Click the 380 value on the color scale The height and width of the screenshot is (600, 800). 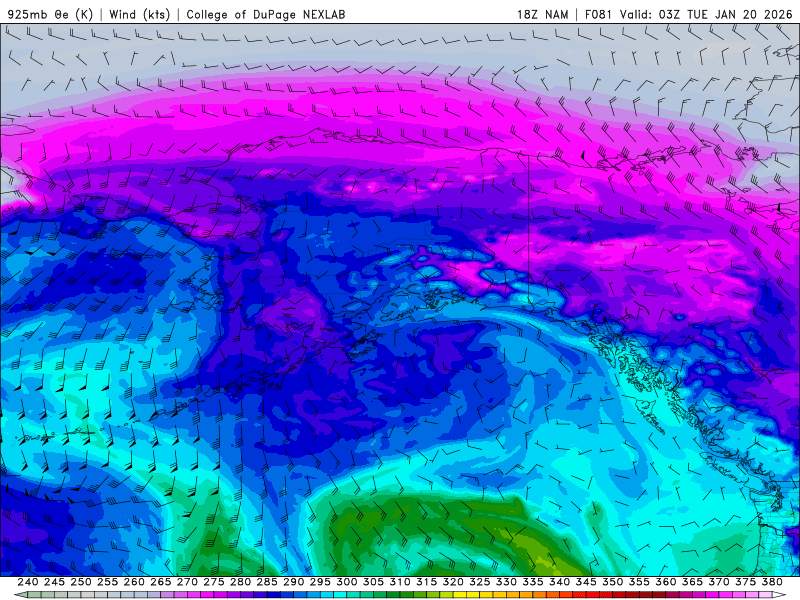coord(772,582)
